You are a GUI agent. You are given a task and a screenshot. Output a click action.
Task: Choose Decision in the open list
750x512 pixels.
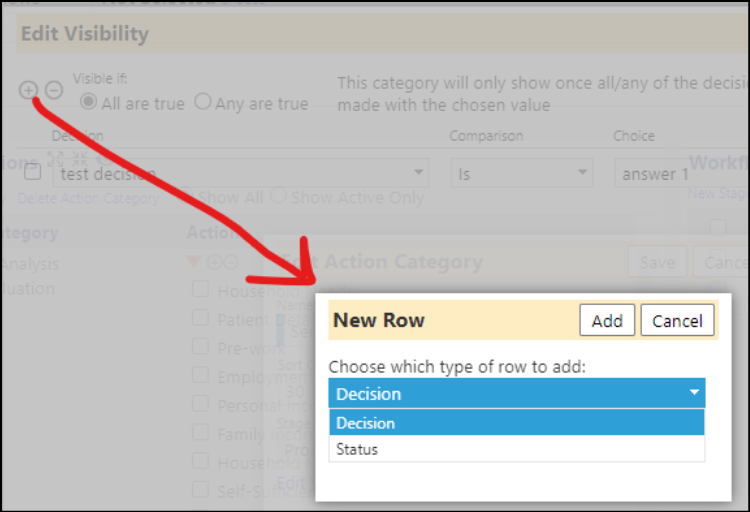517,423
